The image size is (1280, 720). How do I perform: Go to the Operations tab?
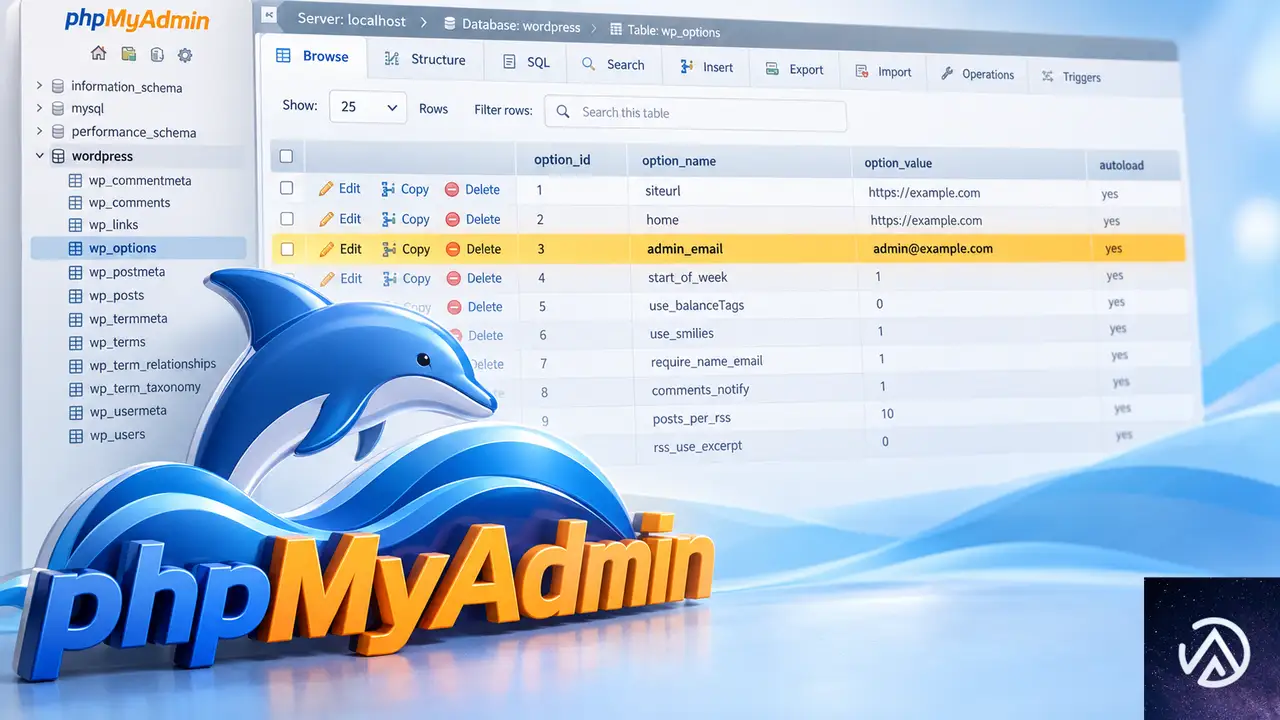click(977, 74)
